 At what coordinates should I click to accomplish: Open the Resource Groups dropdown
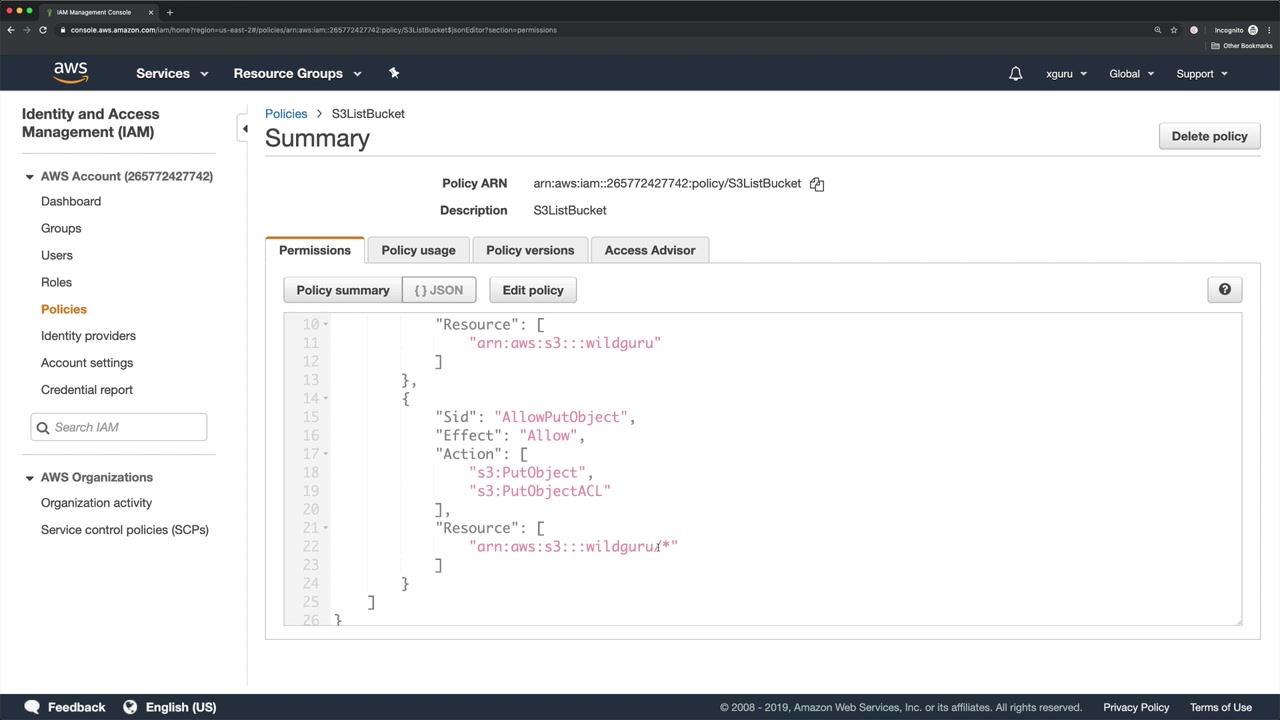tap(297, 74)
